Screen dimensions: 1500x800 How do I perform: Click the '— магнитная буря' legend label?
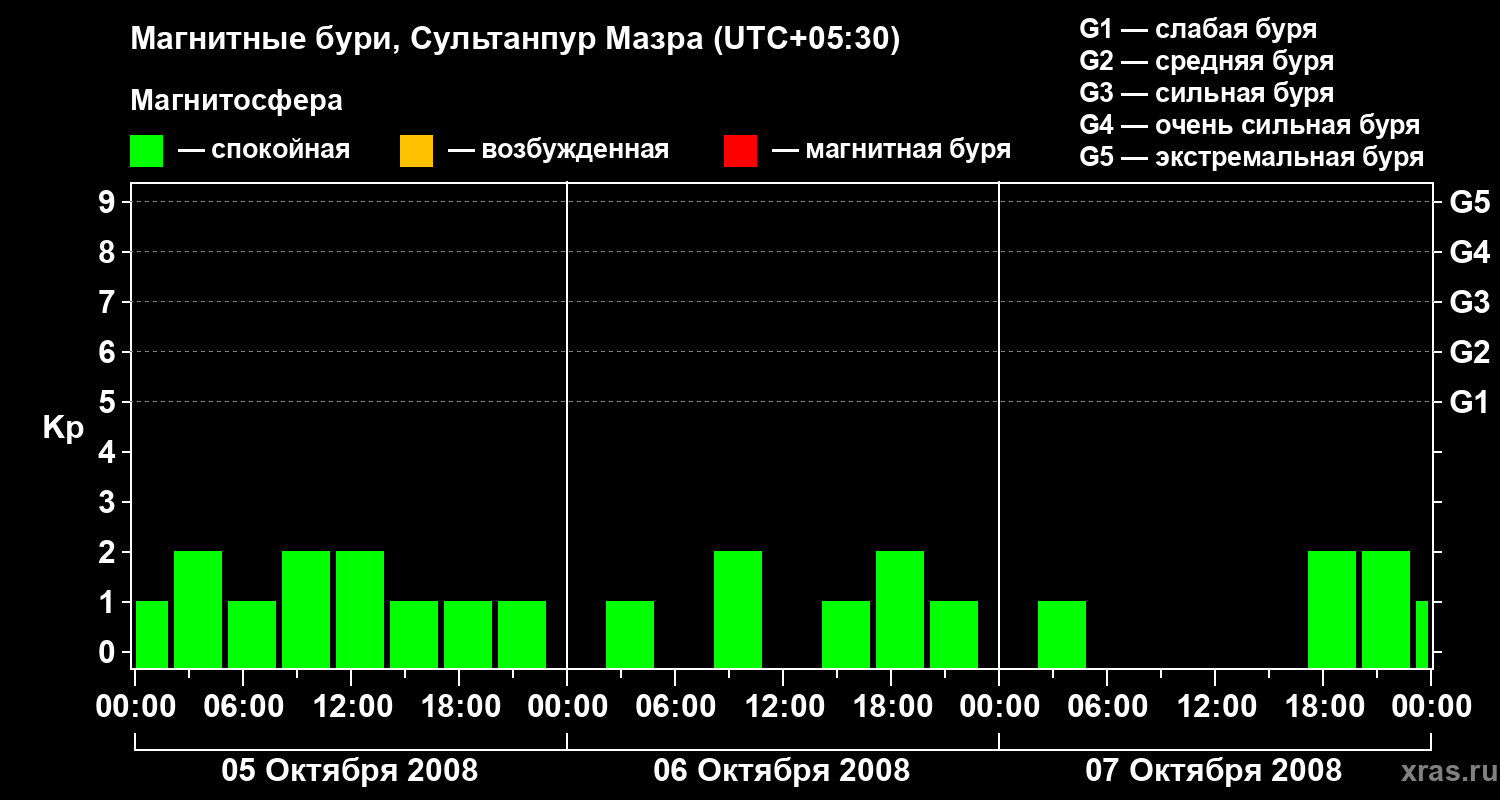(x=892, y=151)
